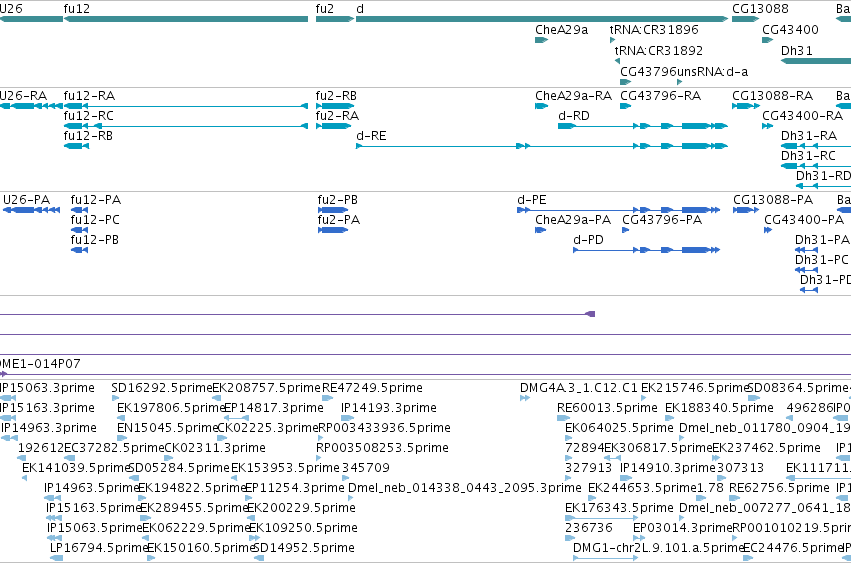Viewport: 851px width, 563px height.
Task: Click the EP03014.3prime EST label
Action: pyautogui.click(x=683, y=528)
